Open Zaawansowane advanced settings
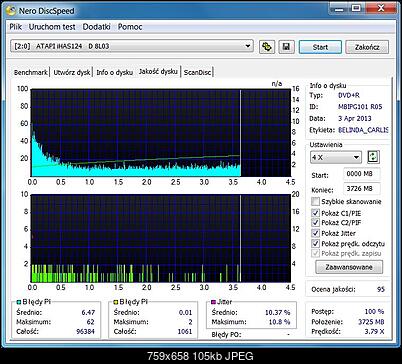This screenshot has height=364, width=402. pos(349,267)
